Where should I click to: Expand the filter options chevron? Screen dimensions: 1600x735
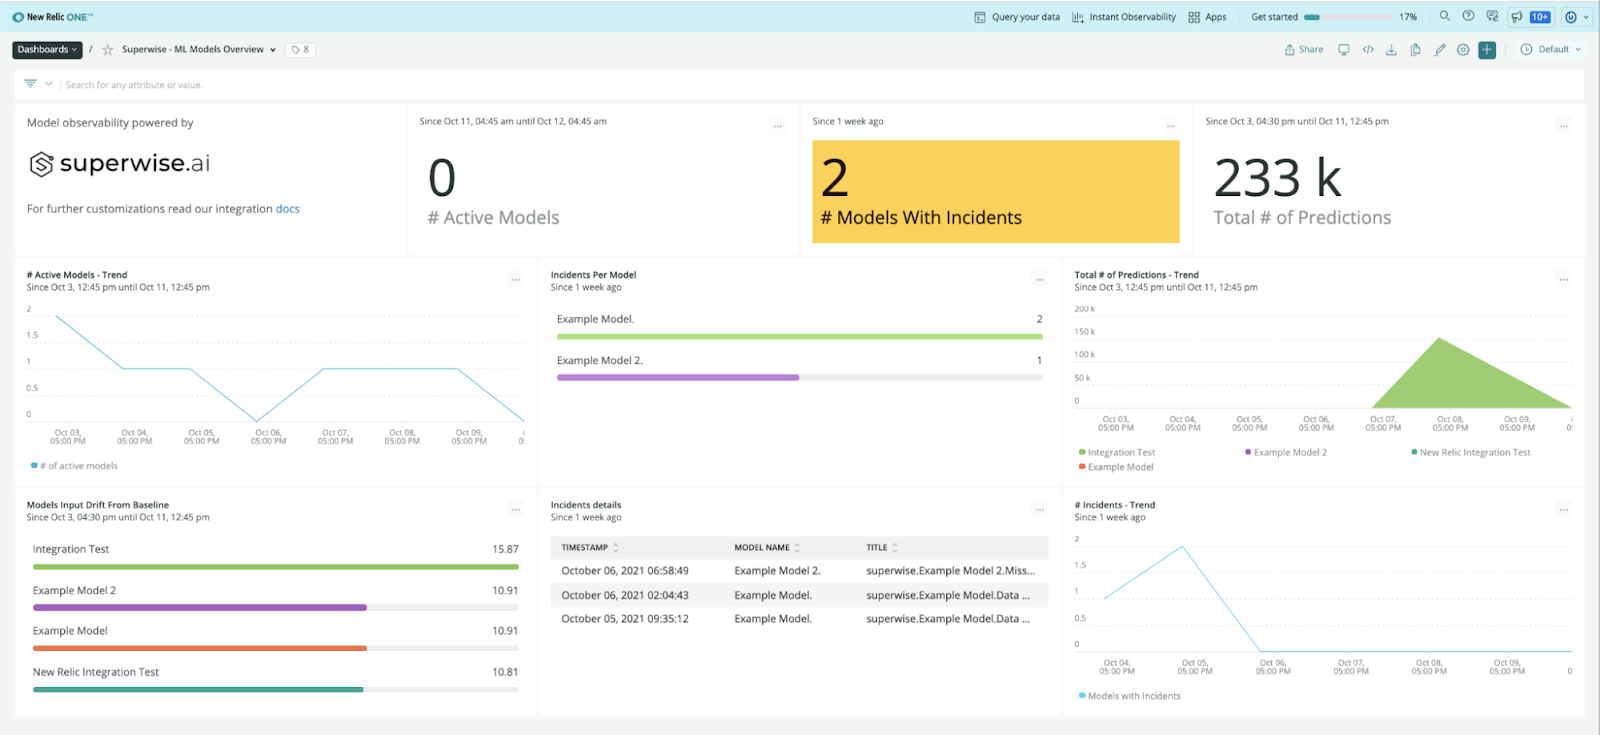(x=48, y=84)
